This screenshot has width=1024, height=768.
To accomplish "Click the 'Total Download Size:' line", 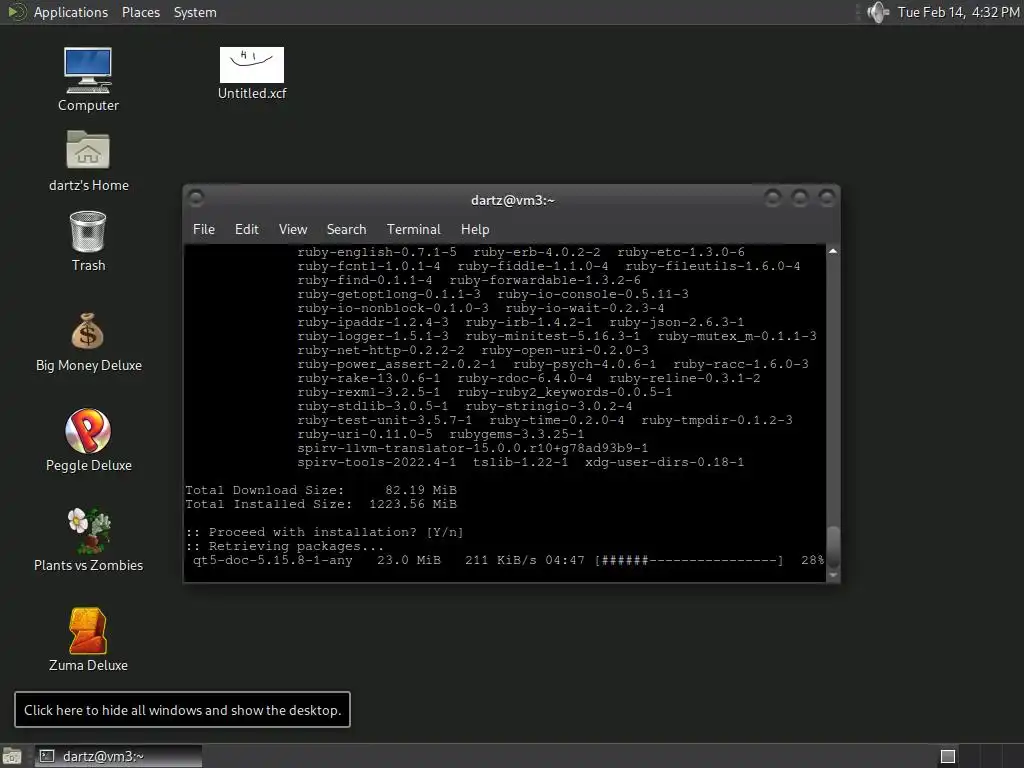I will pyautogui.click(x=321, y=490).
